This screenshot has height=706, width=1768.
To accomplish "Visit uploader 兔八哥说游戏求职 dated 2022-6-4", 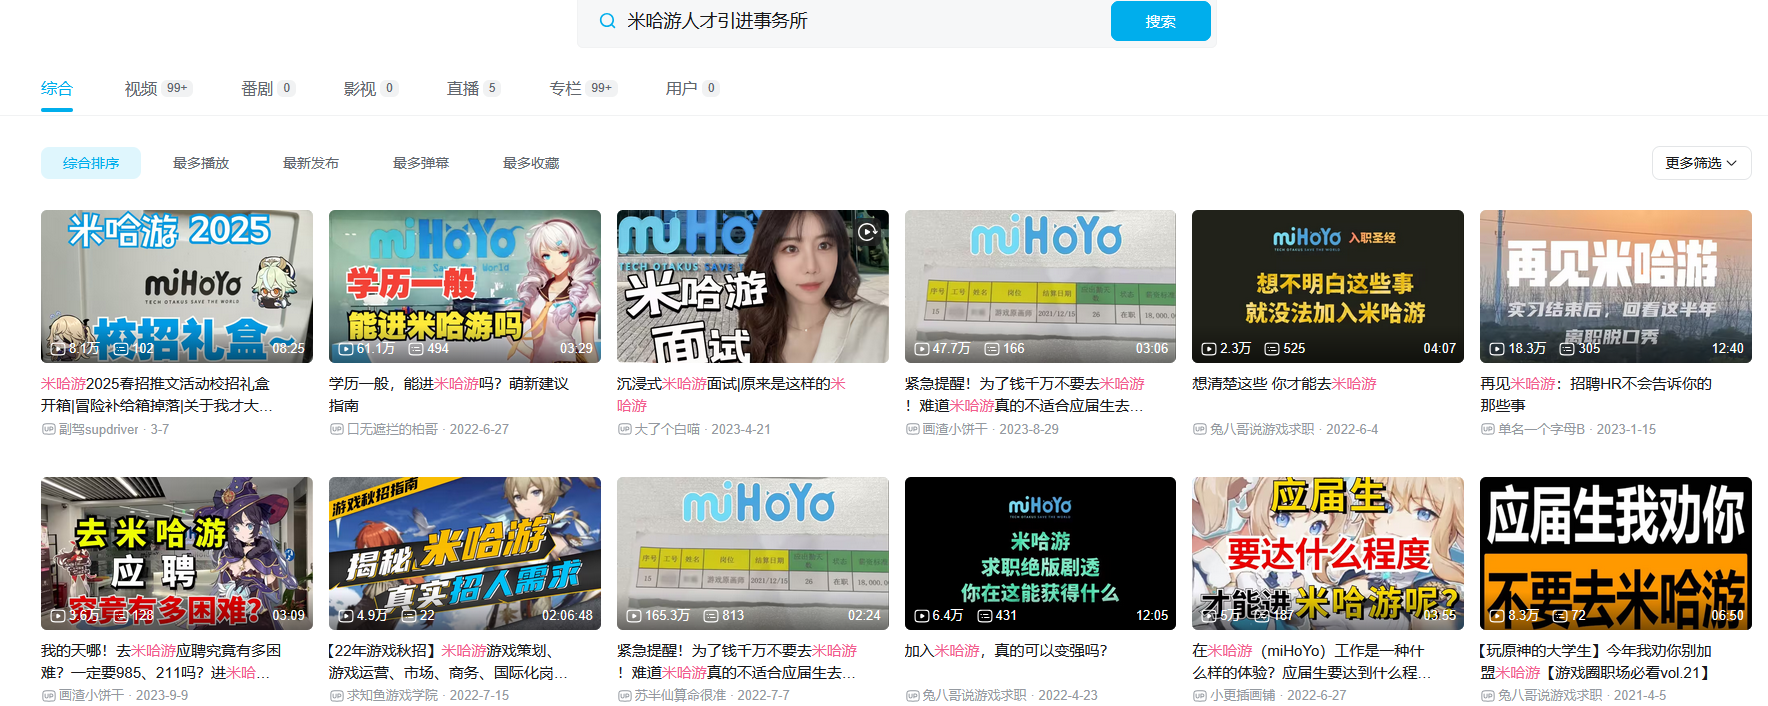I will pos(1262,429).
